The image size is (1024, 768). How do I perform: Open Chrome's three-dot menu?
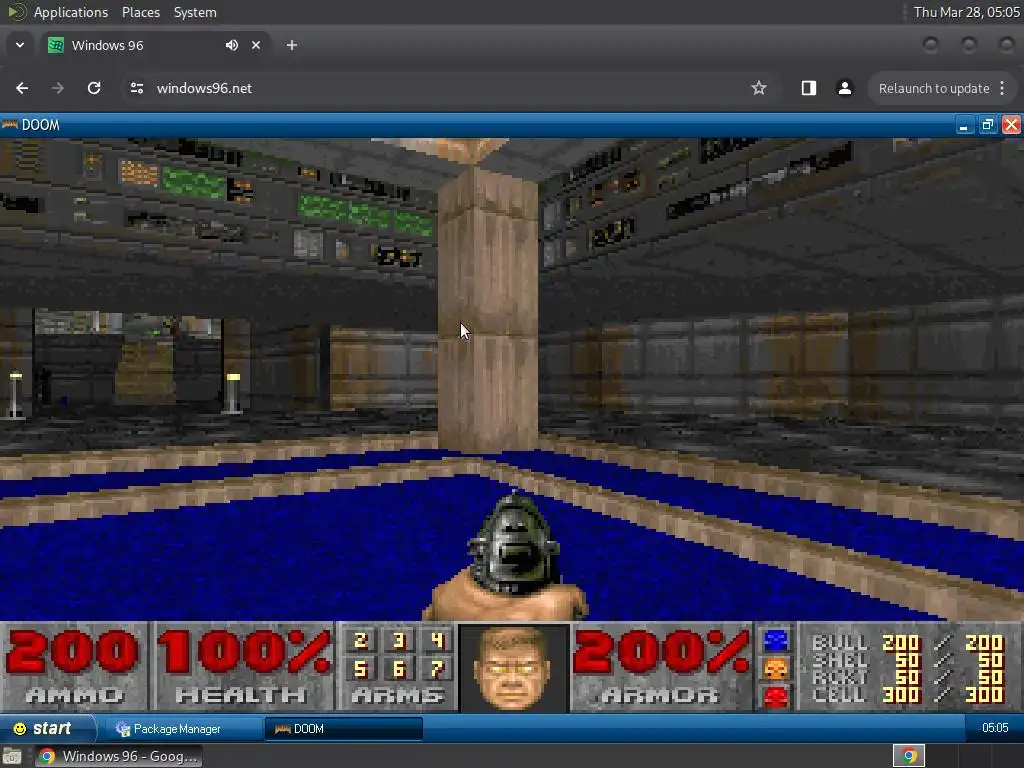1002,88
